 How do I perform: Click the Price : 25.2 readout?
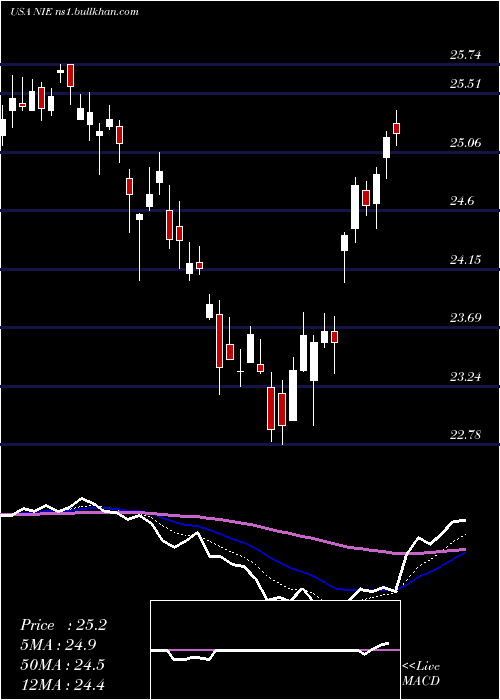coord(63,625)
